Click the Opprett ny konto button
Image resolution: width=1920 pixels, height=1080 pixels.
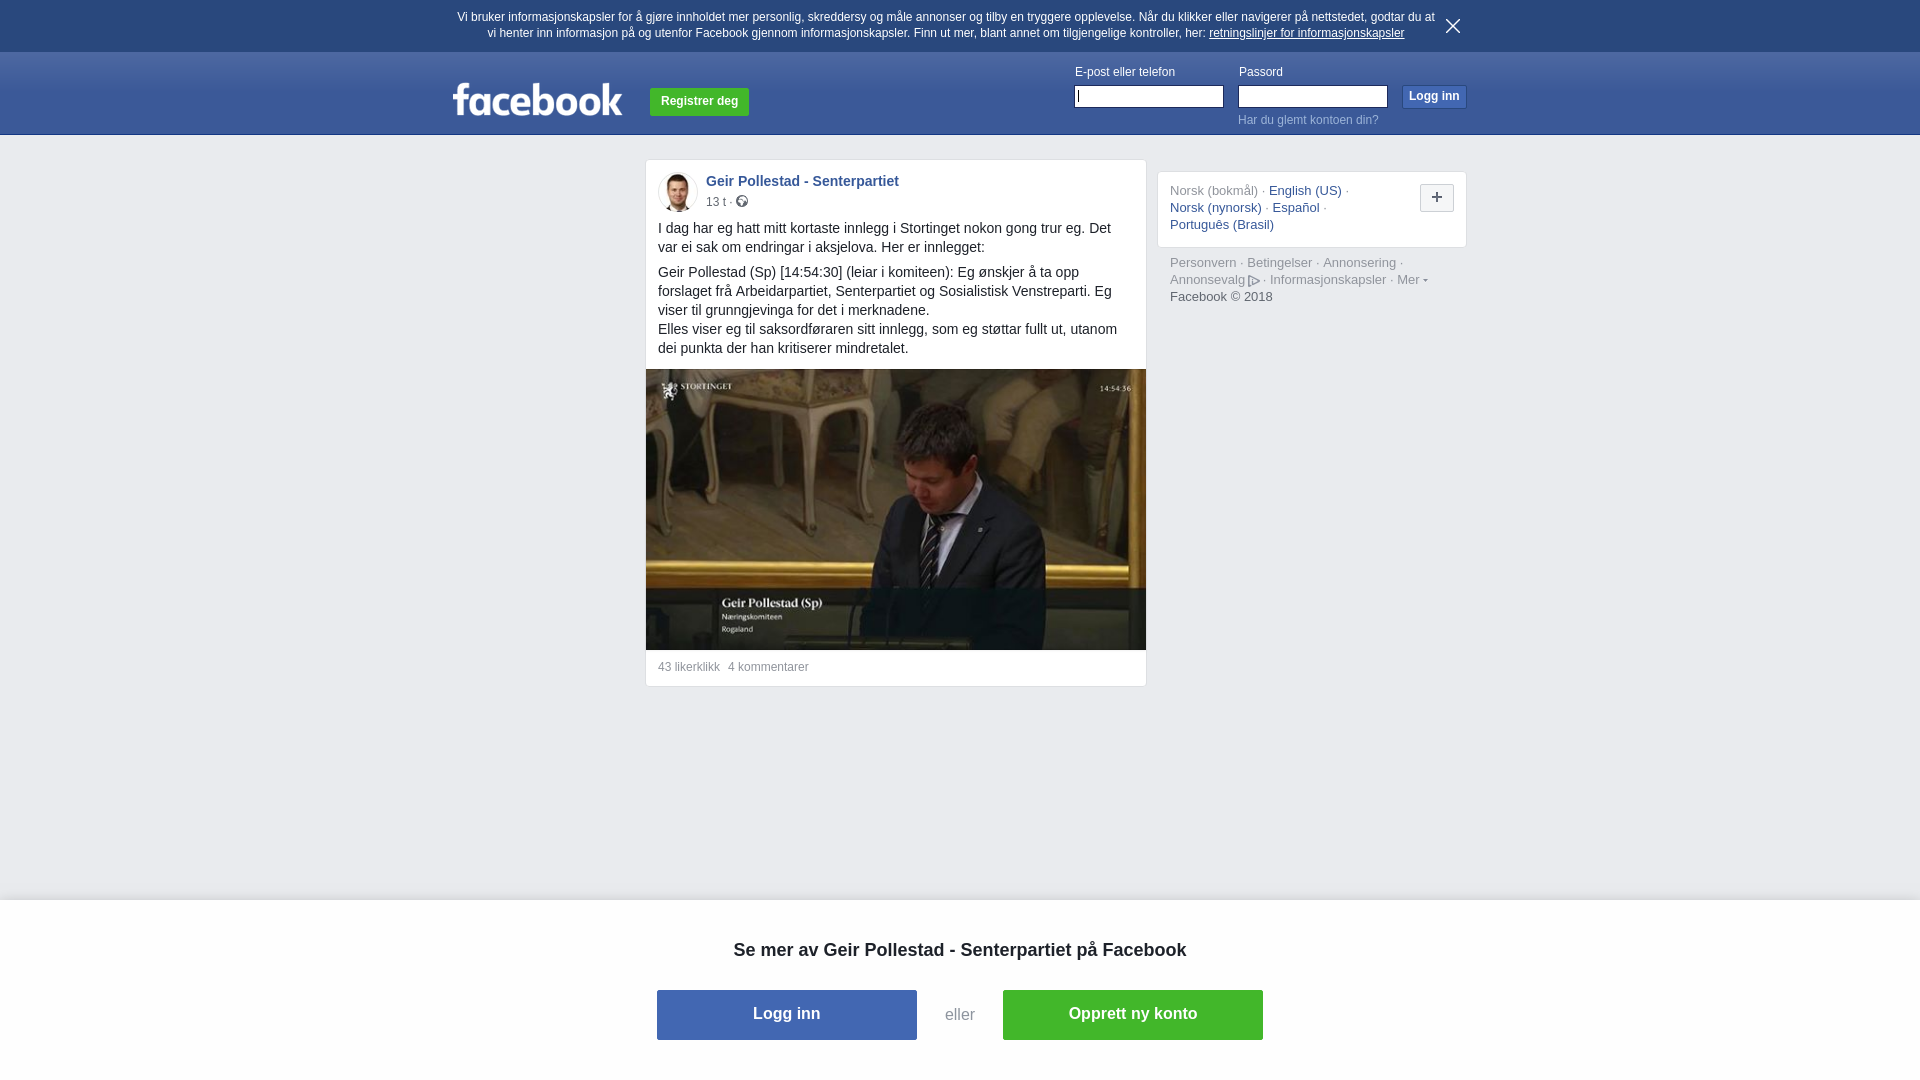pyautogui.click(x=1133, y=1015)
